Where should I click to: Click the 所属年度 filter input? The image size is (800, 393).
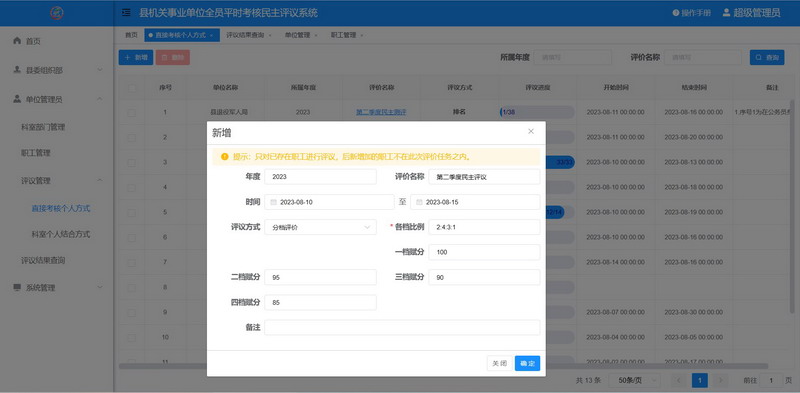click(x=572, y=58)
